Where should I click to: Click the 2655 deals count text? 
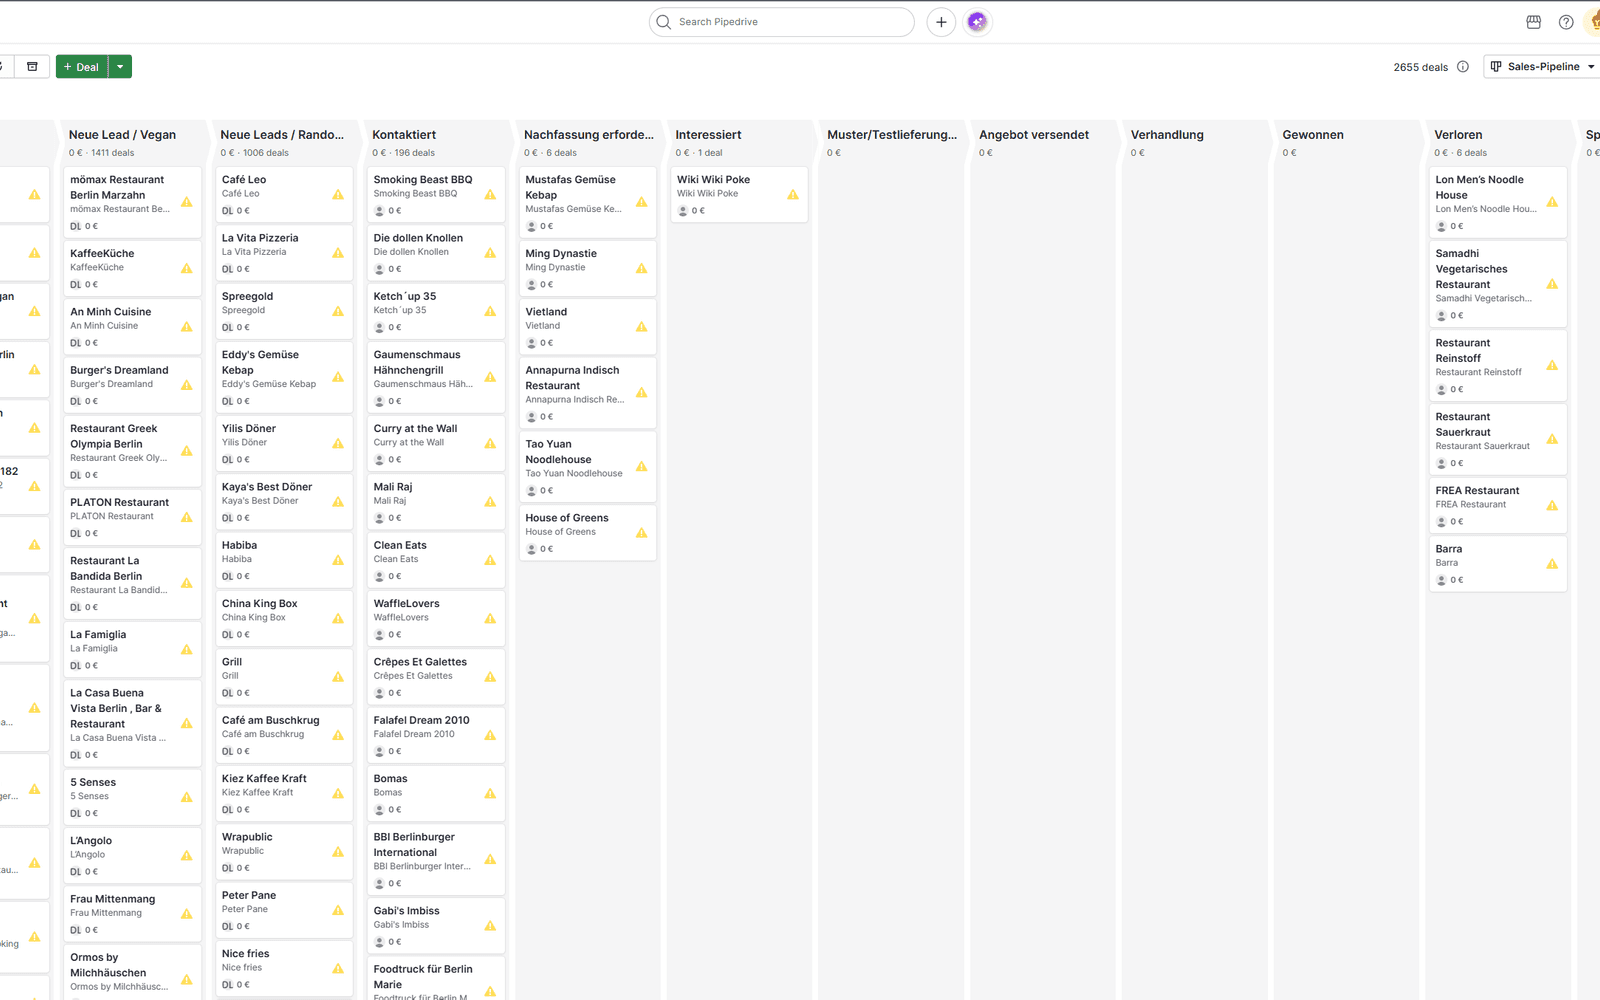1420,67
